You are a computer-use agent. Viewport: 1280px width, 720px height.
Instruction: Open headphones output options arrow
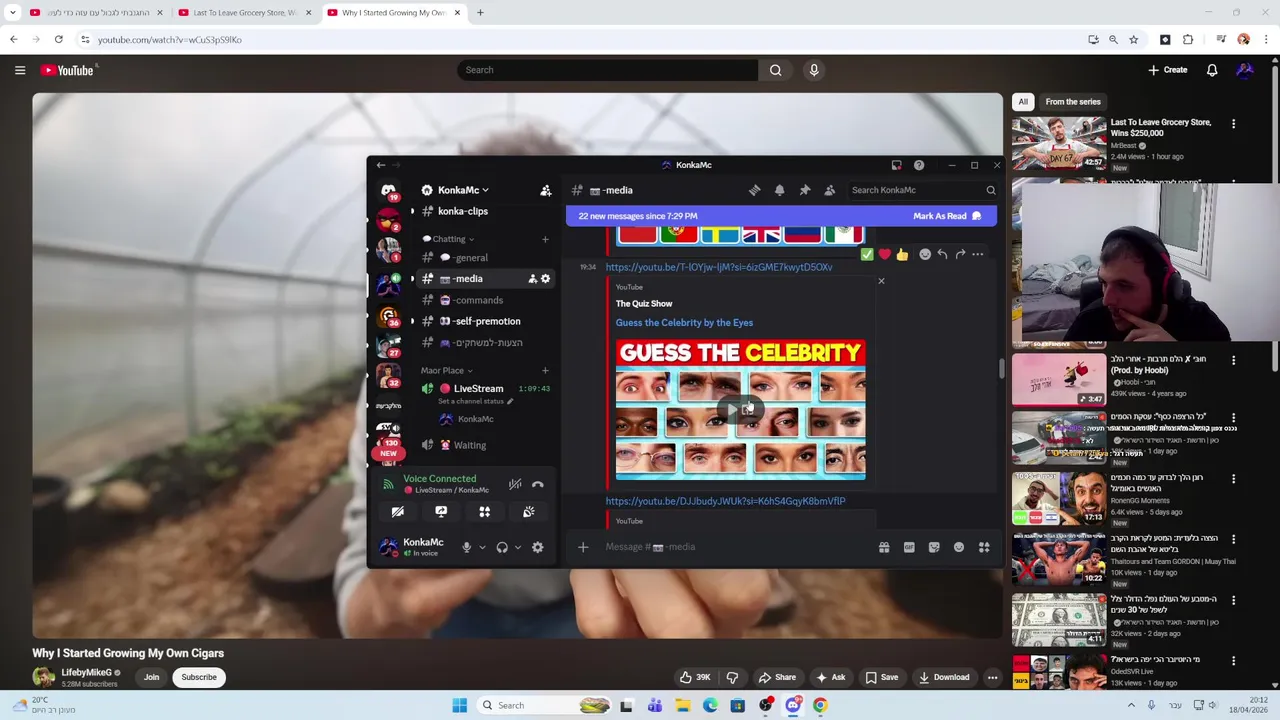[517, 547]
